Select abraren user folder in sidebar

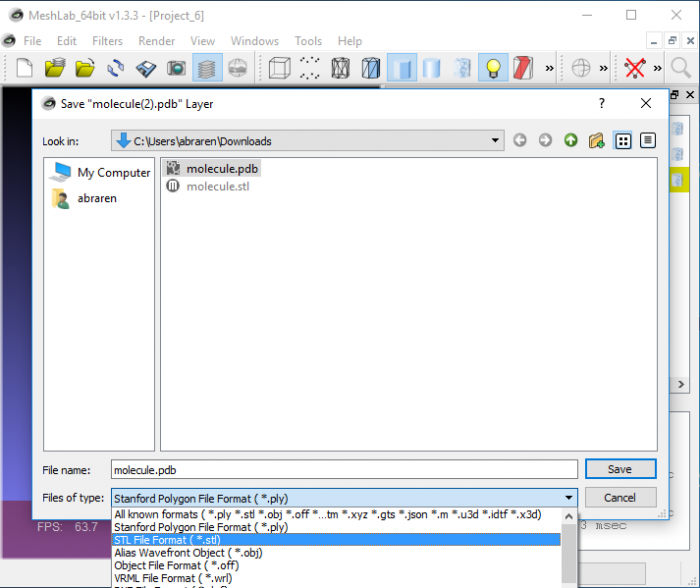pyautogui.click(x=84, y=198)
